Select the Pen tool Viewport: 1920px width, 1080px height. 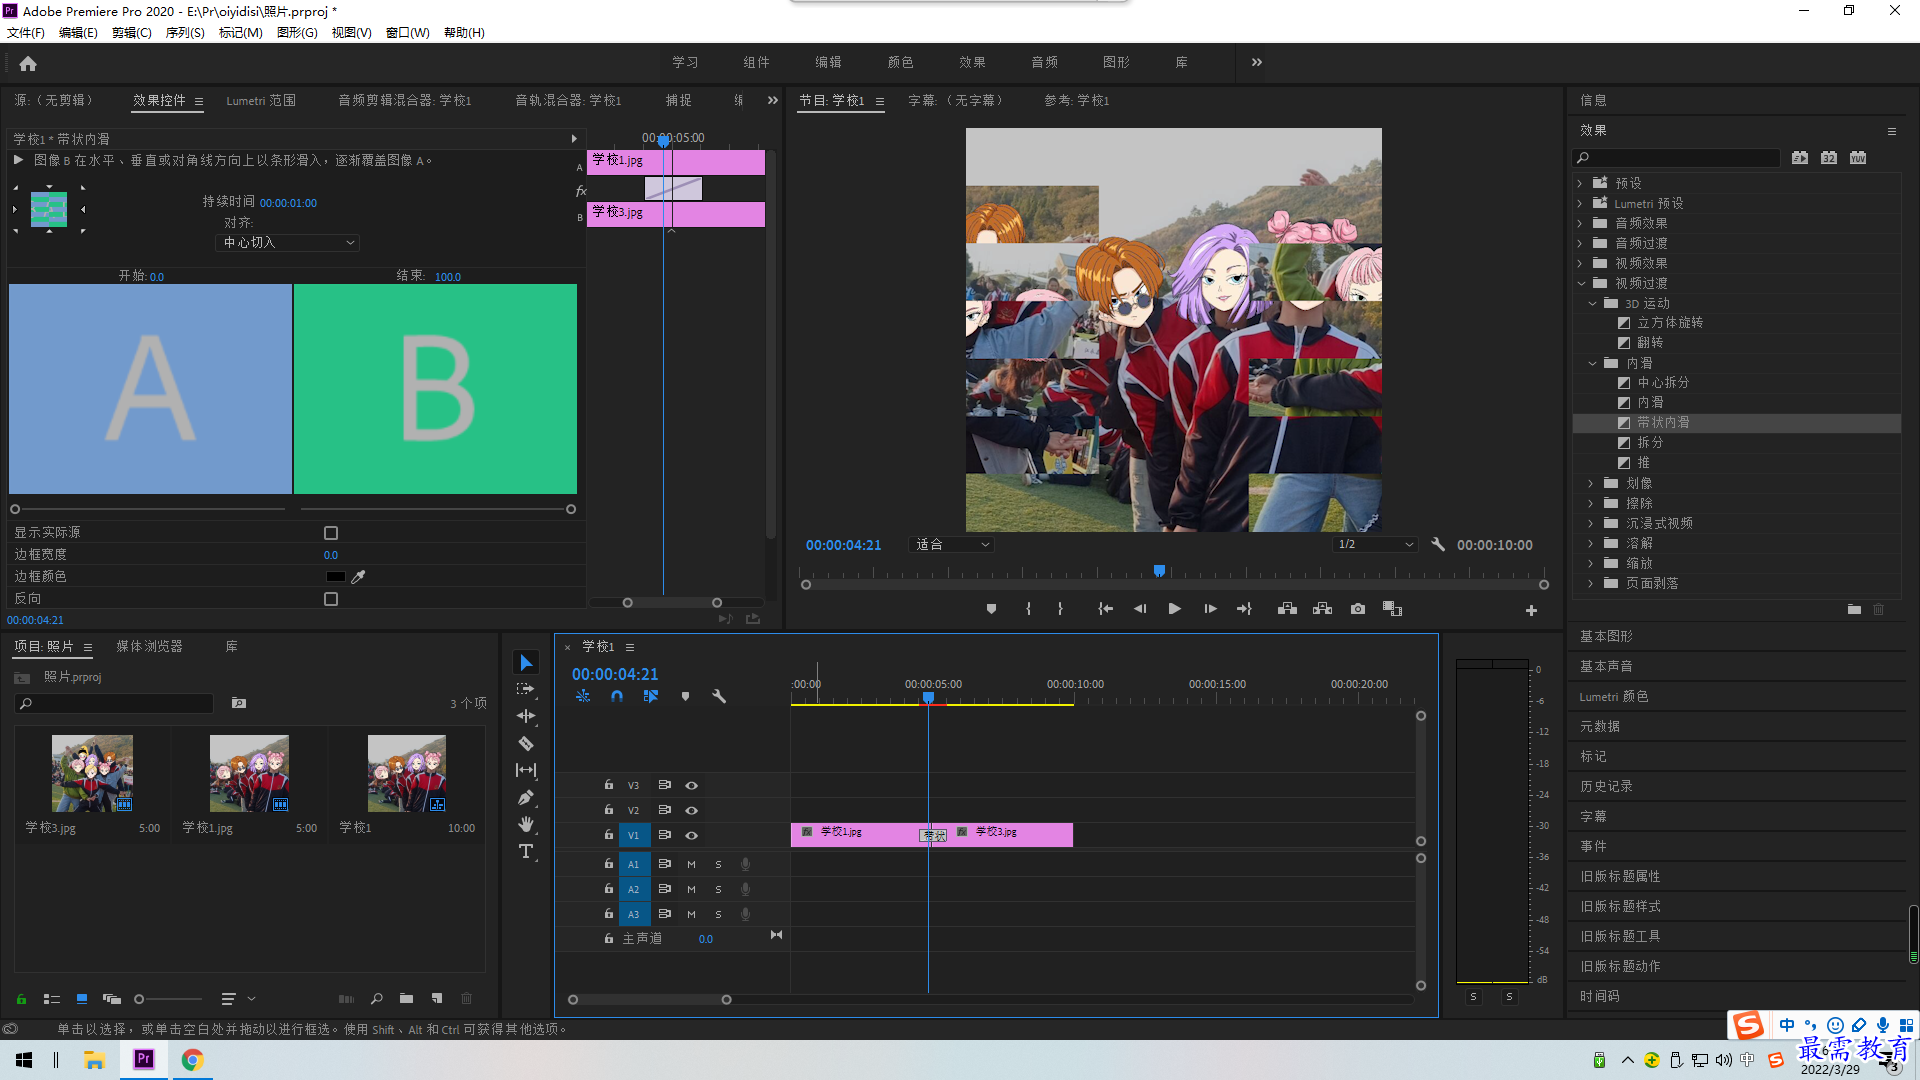(x=526, y=797)
